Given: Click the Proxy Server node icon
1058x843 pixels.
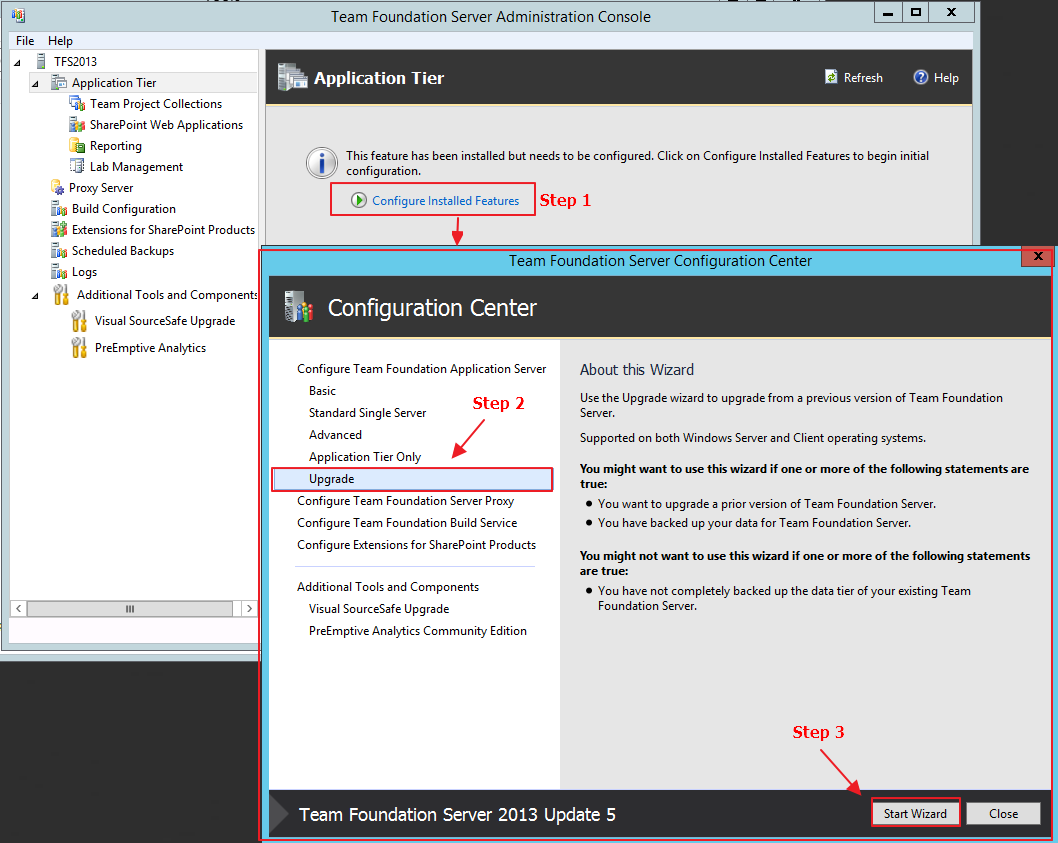Looking at the screenshot, I should pos(58,187).
